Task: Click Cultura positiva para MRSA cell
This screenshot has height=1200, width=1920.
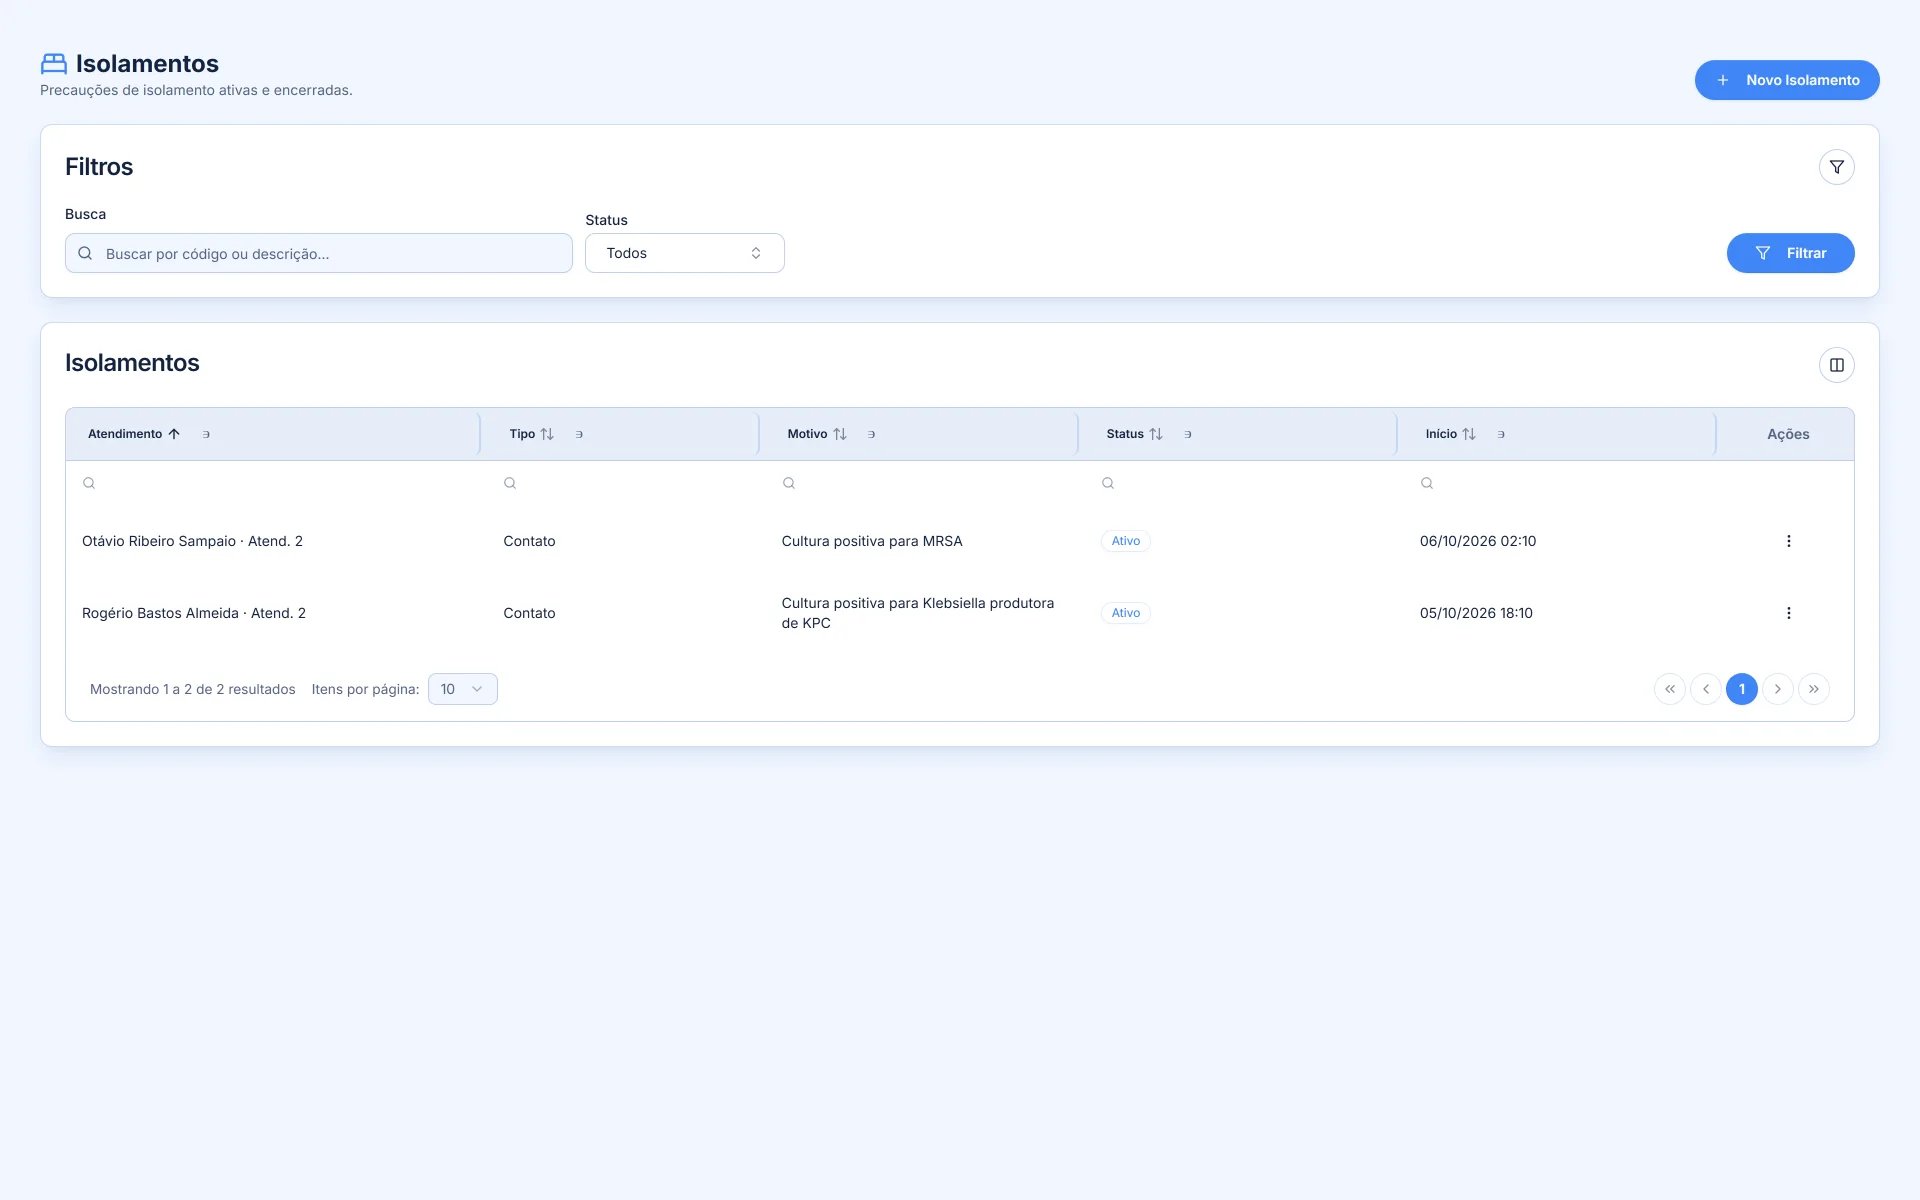Action: point(872,541)
